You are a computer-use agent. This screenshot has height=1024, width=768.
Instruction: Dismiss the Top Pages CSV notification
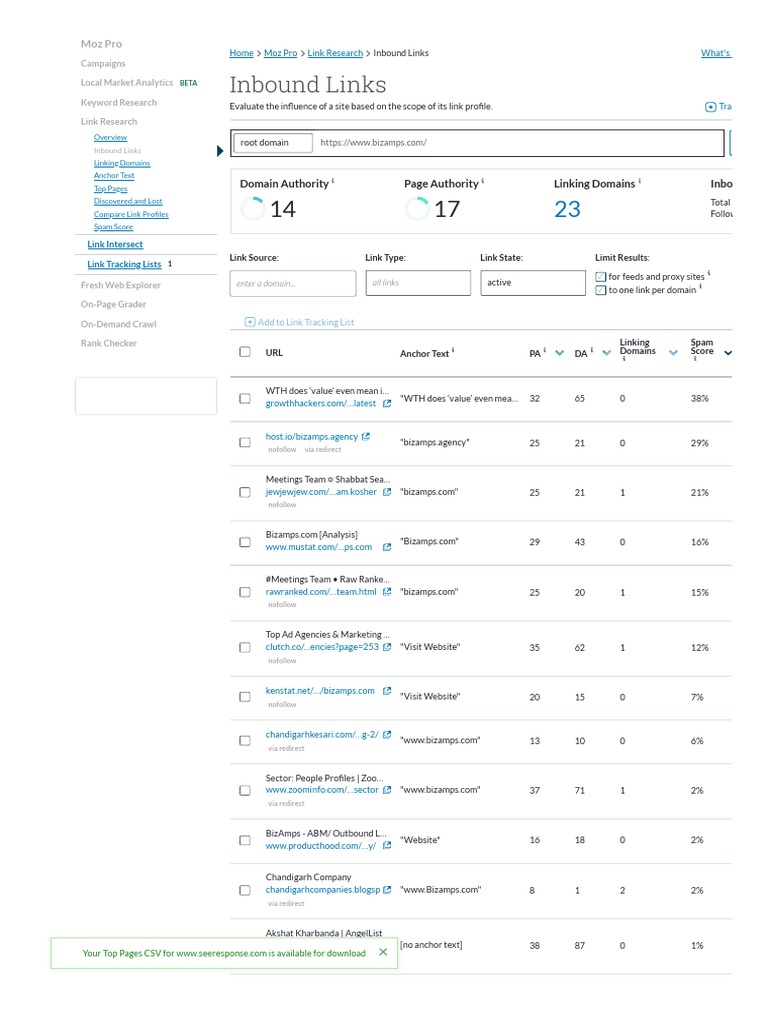pyautogui.click(x=383, y=952)
